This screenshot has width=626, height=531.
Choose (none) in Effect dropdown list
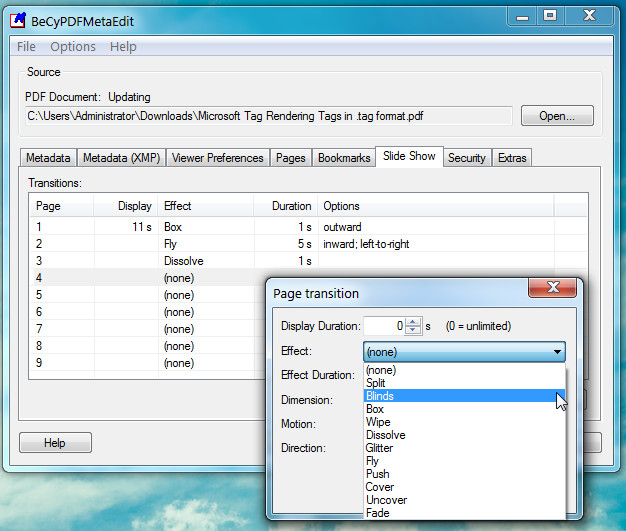464,370
